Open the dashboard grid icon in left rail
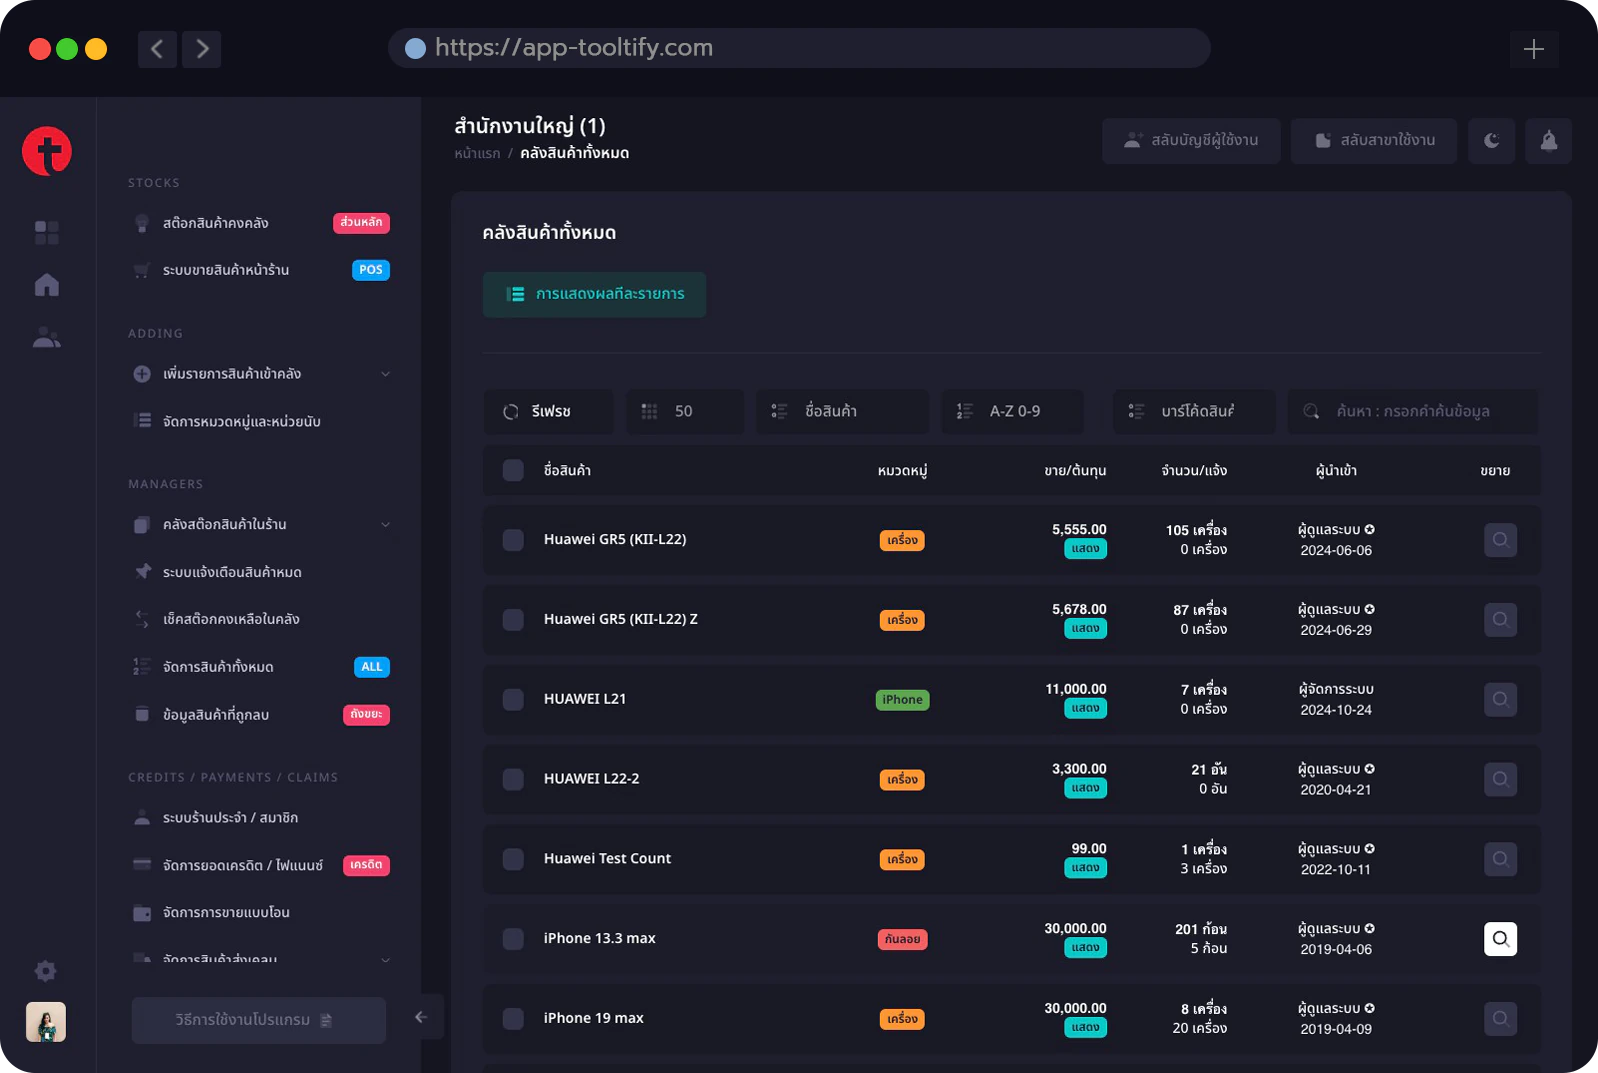The width and height of the screenshot is (1598, 1073). [x=47, y=233]
